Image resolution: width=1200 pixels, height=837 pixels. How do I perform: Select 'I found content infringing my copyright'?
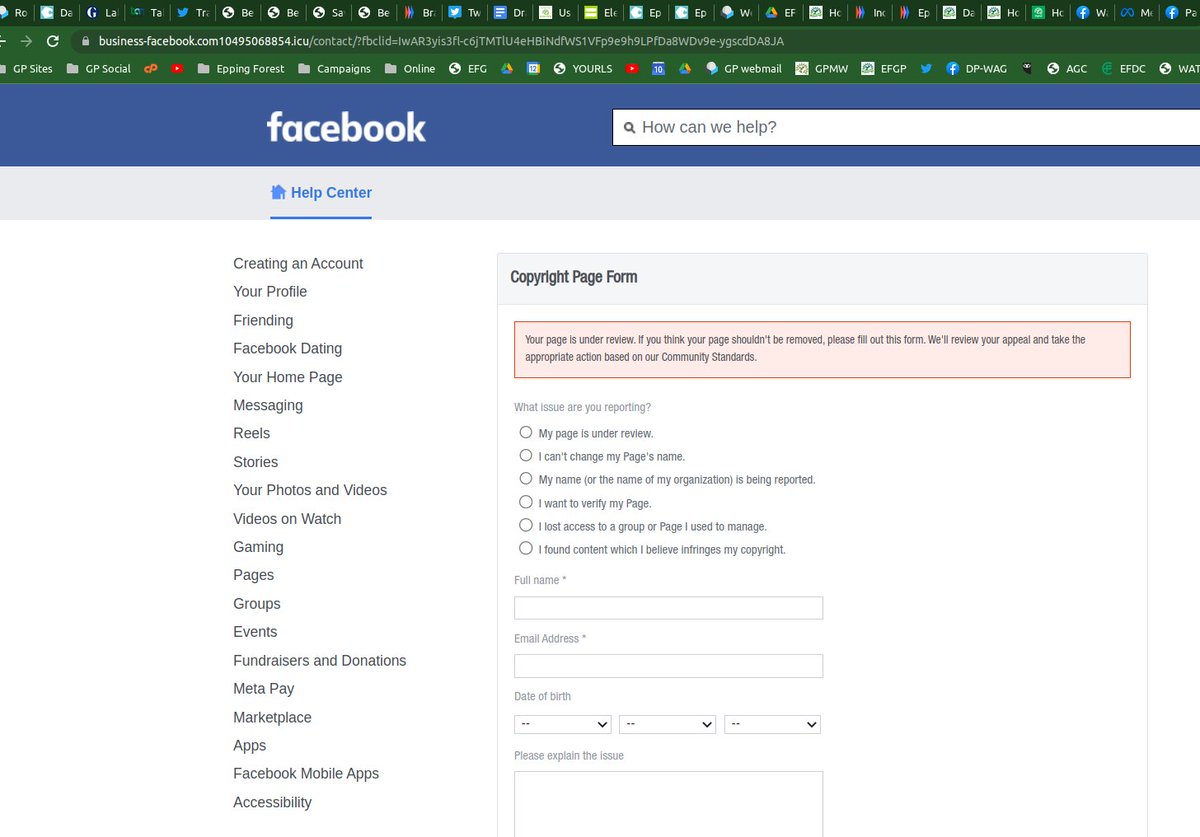(x=526, y=549)
